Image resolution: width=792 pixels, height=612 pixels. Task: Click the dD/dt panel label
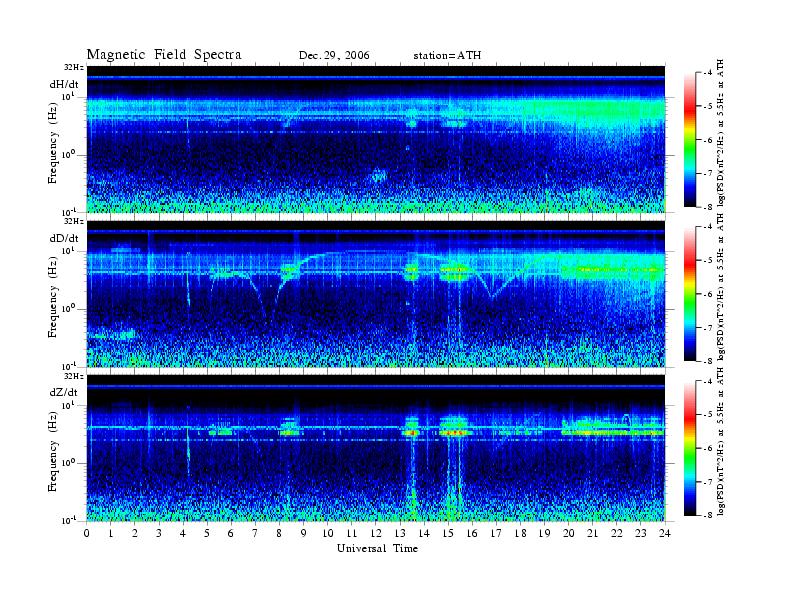pos(64,238)
